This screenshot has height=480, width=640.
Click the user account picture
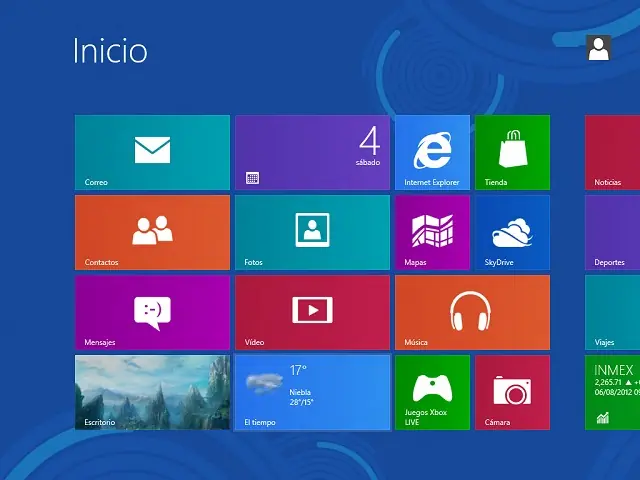pos(598,48)
